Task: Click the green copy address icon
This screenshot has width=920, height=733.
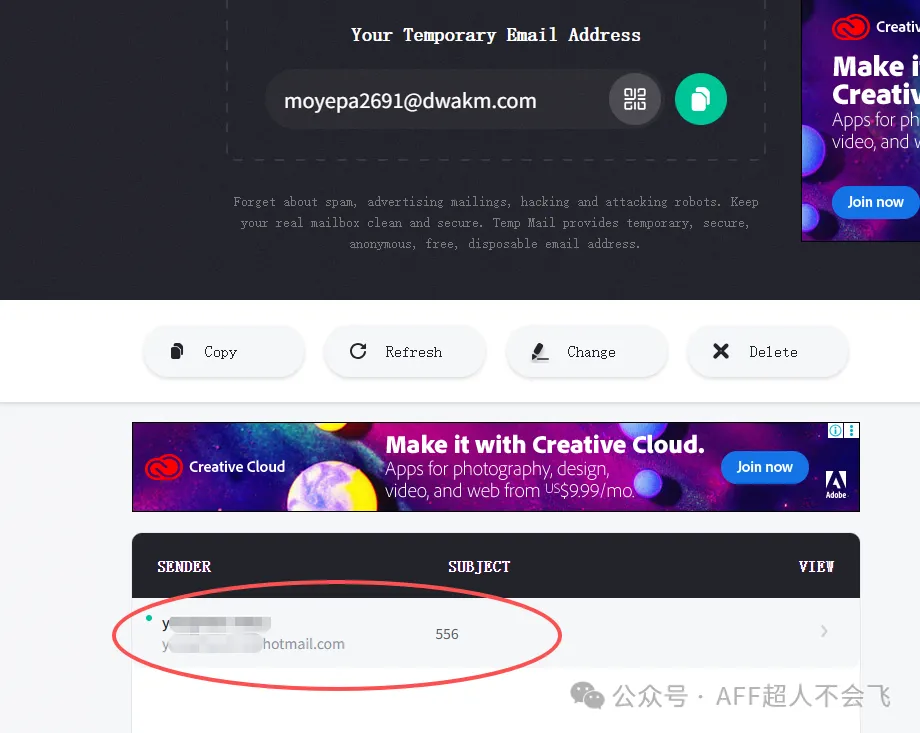Action: click(x=701, y=99)
